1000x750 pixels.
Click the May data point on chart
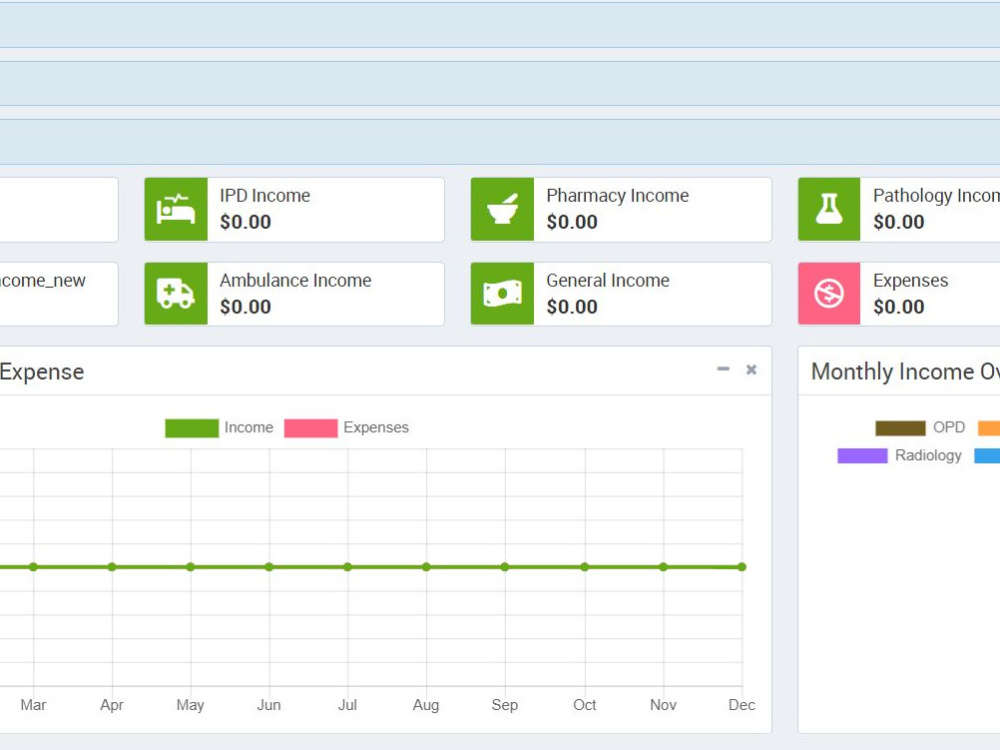point(190,567)
